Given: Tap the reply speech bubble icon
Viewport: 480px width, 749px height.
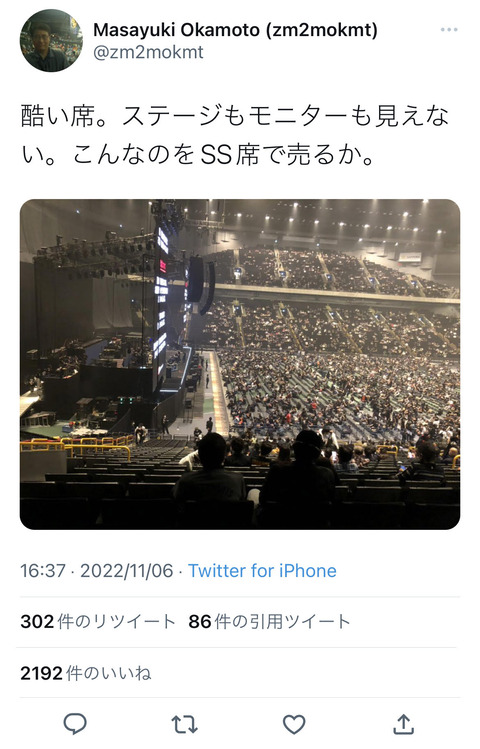Looking at the screenshot, I should 75,724.
